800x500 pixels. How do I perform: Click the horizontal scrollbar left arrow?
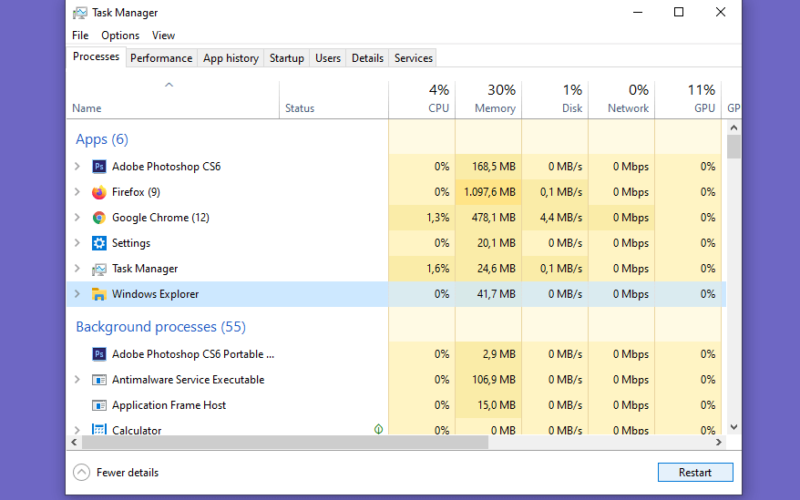(x=74, y=442)
